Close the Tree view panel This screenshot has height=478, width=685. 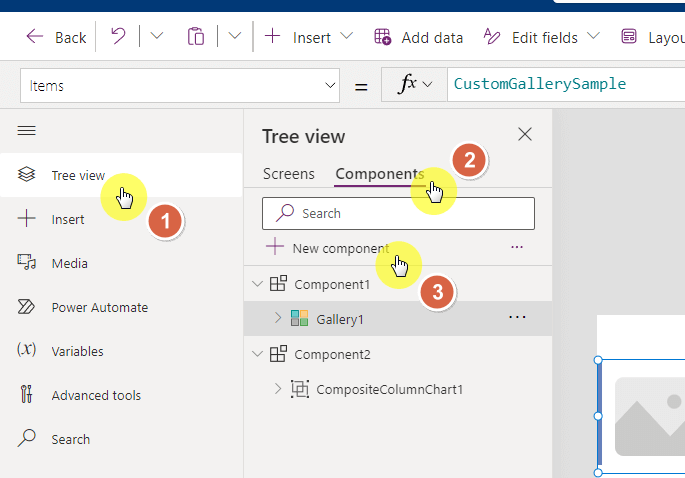pyautogui.click(x=525, y=134)
